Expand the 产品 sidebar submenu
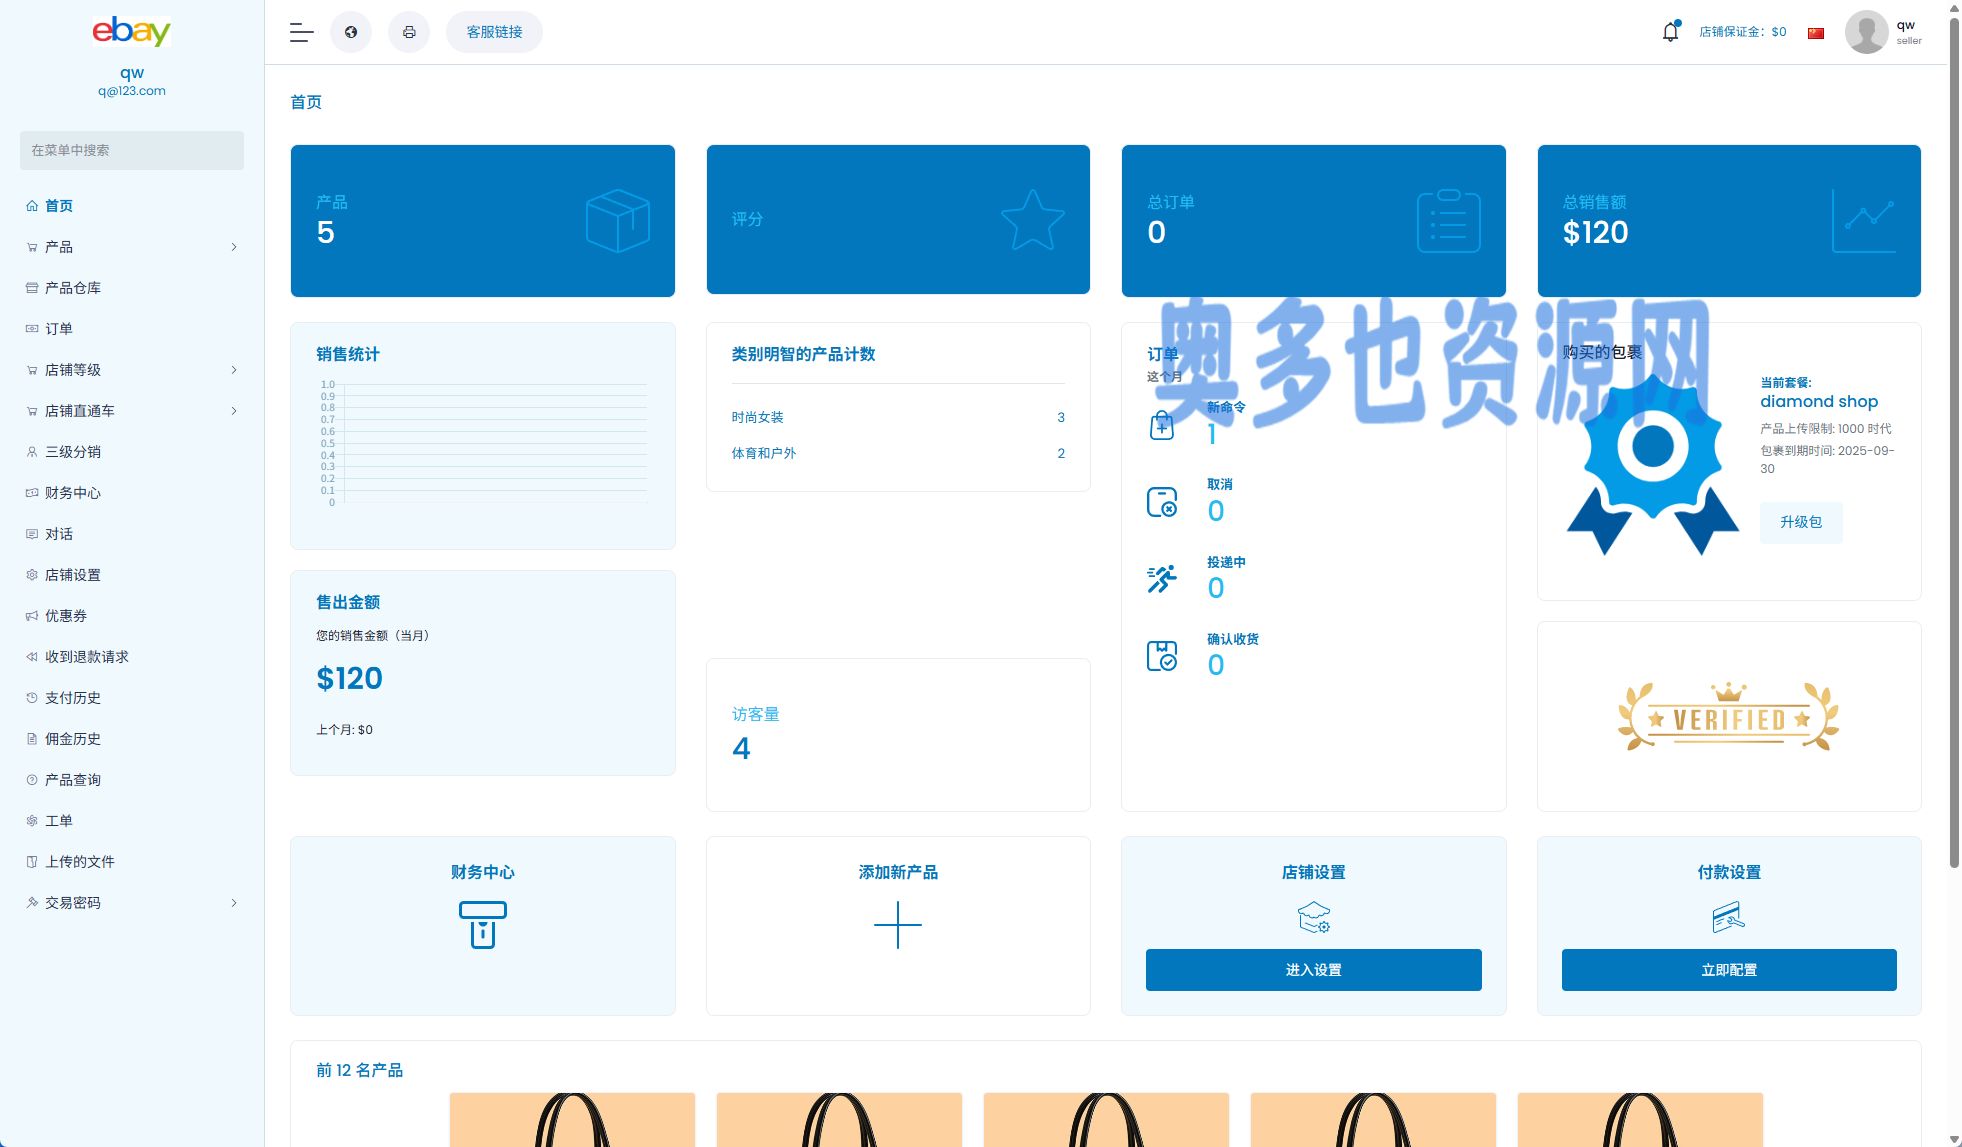This screenshot has height=1147, width=1962. click(x=234, y=247)
